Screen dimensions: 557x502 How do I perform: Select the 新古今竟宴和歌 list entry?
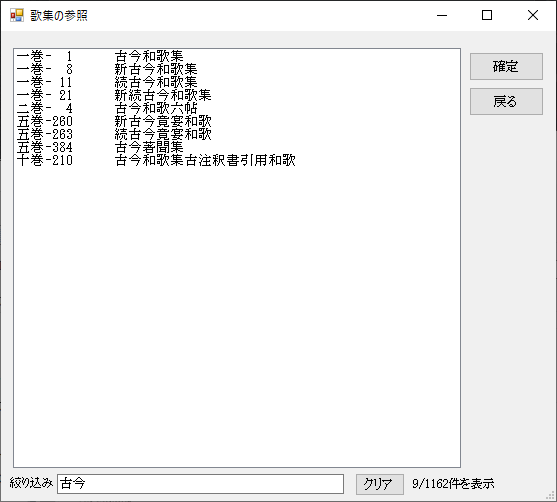237,122
